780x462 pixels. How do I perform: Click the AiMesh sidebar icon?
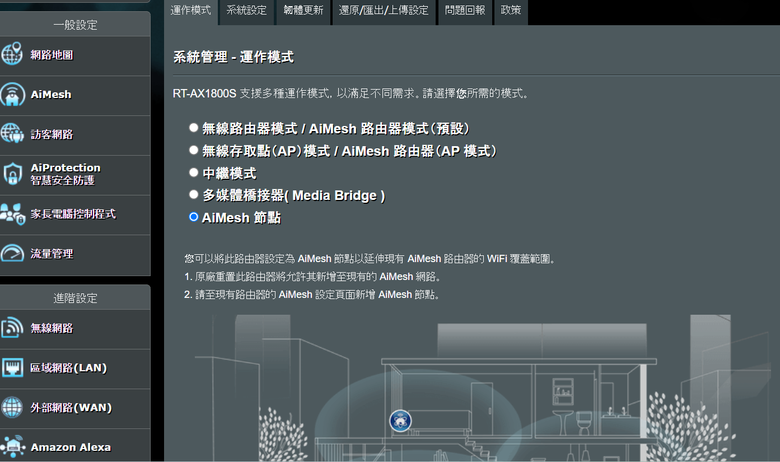(x=12, y=94)
